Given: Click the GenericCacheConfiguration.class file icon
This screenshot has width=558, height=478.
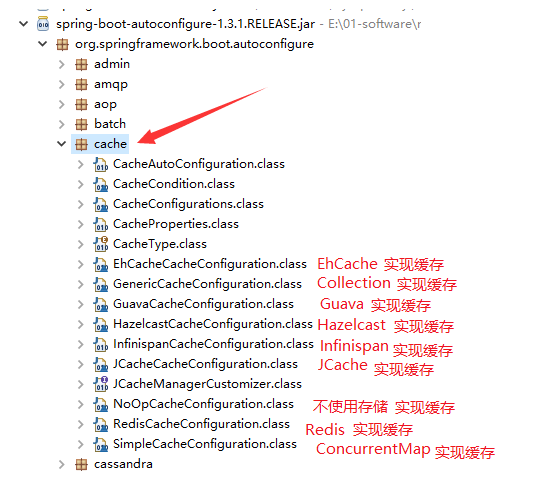Looking at the screenshot, I should [101, 284].
